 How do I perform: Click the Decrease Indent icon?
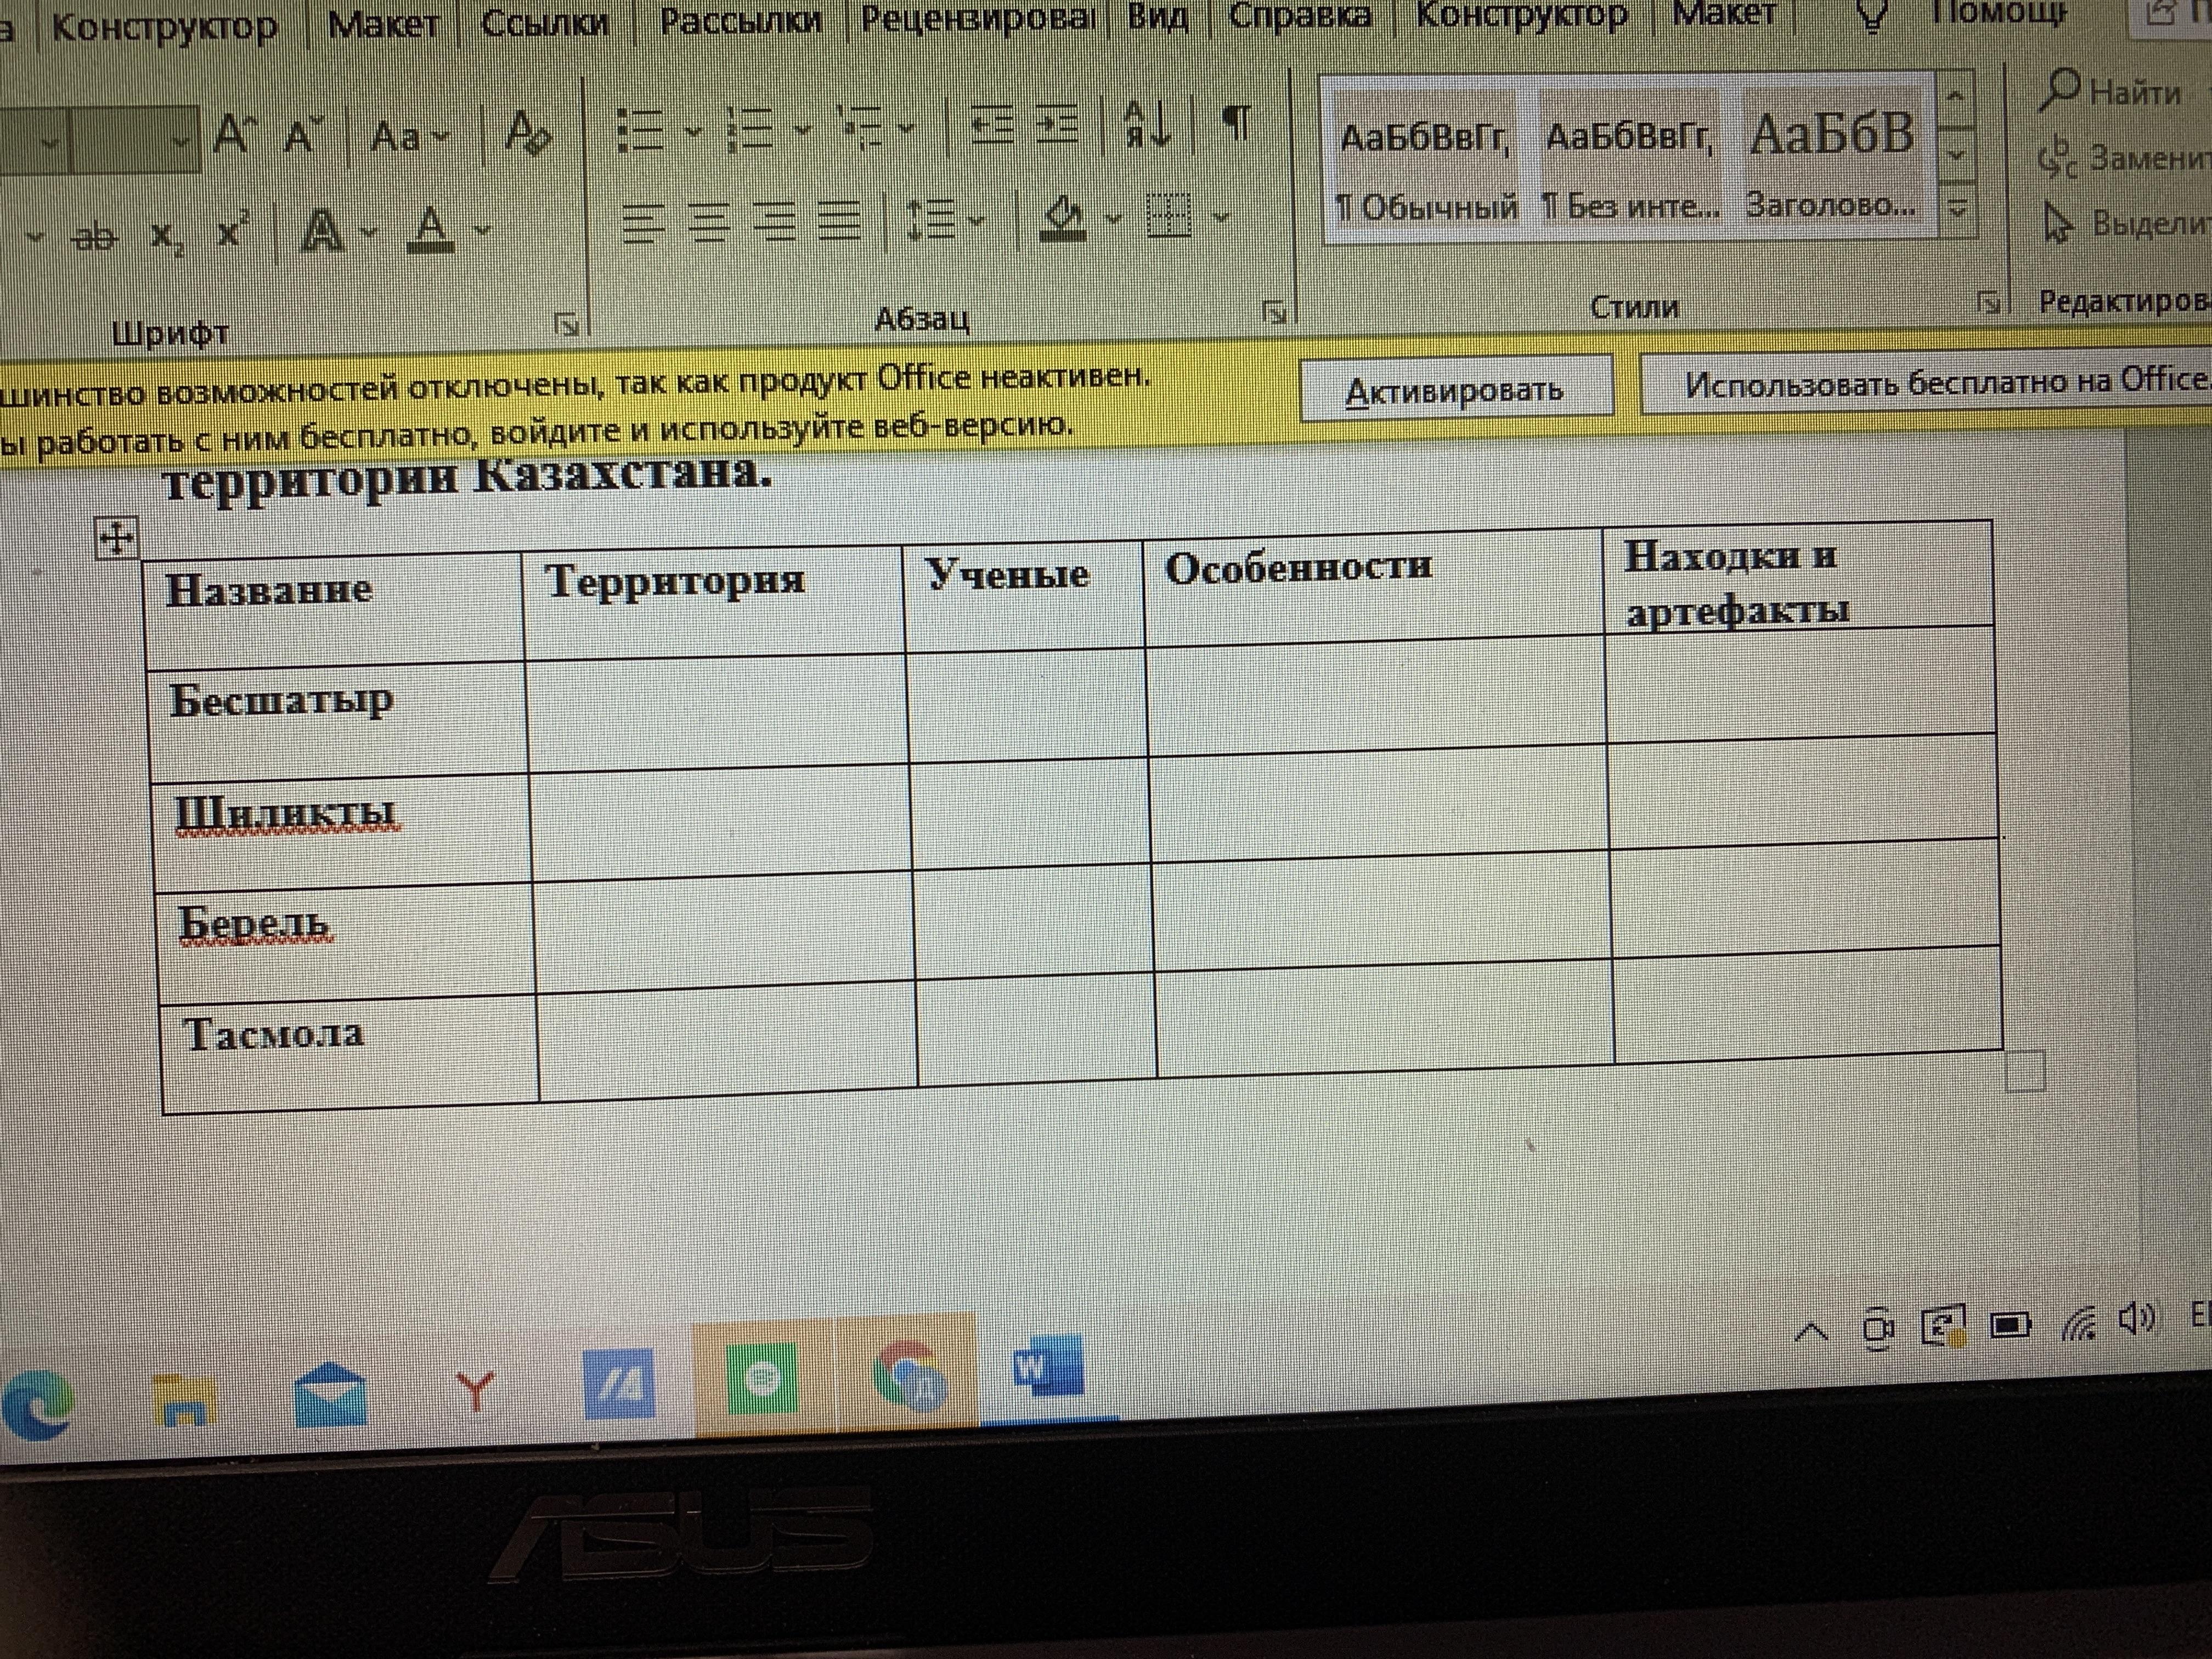tap(992, 124)
